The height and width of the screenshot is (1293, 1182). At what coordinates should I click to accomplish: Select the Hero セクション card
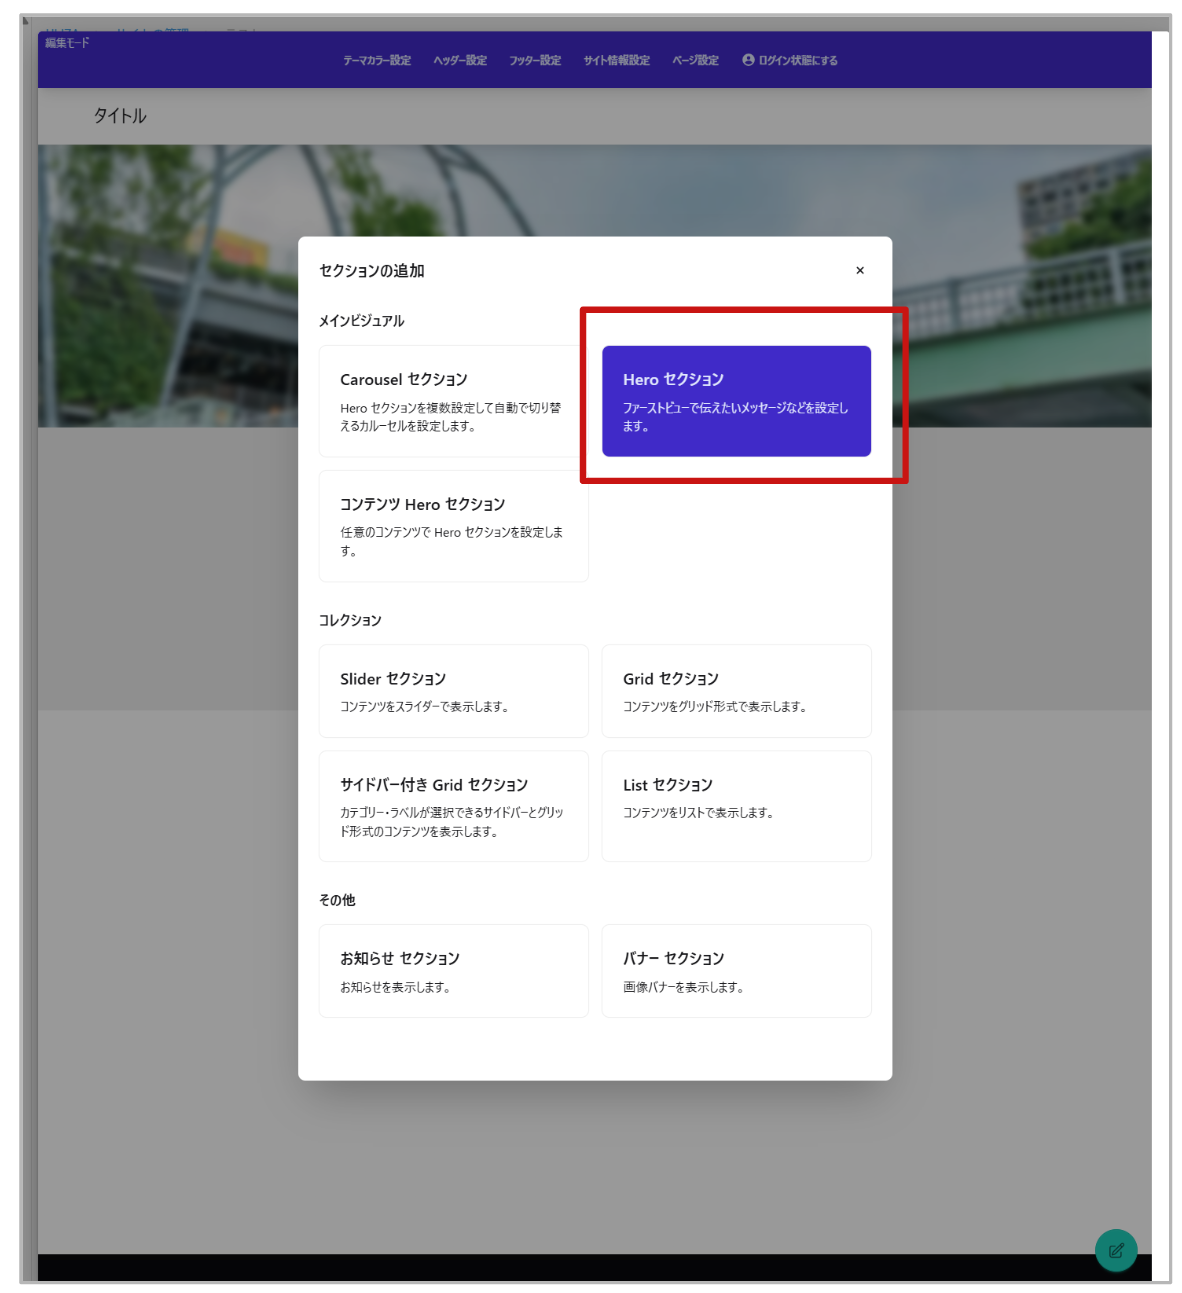tap(736, 401)
